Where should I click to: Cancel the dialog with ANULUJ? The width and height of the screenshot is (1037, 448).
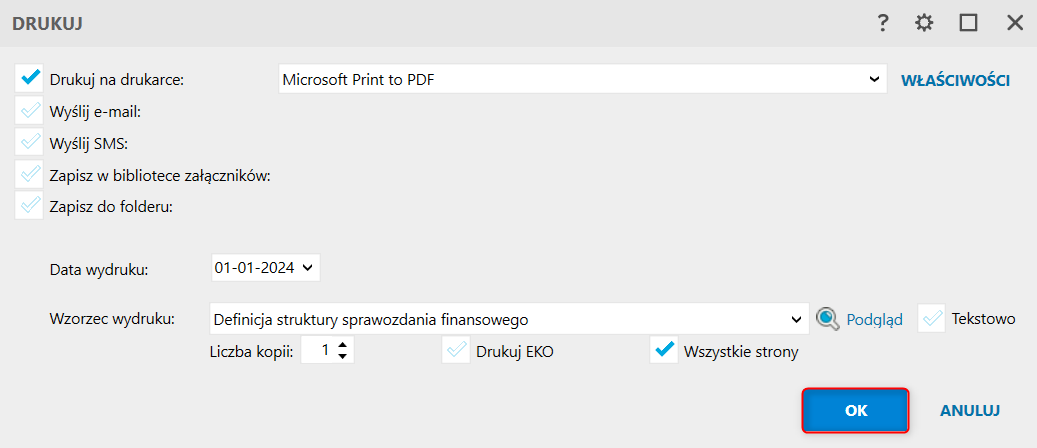pos(970,410)
